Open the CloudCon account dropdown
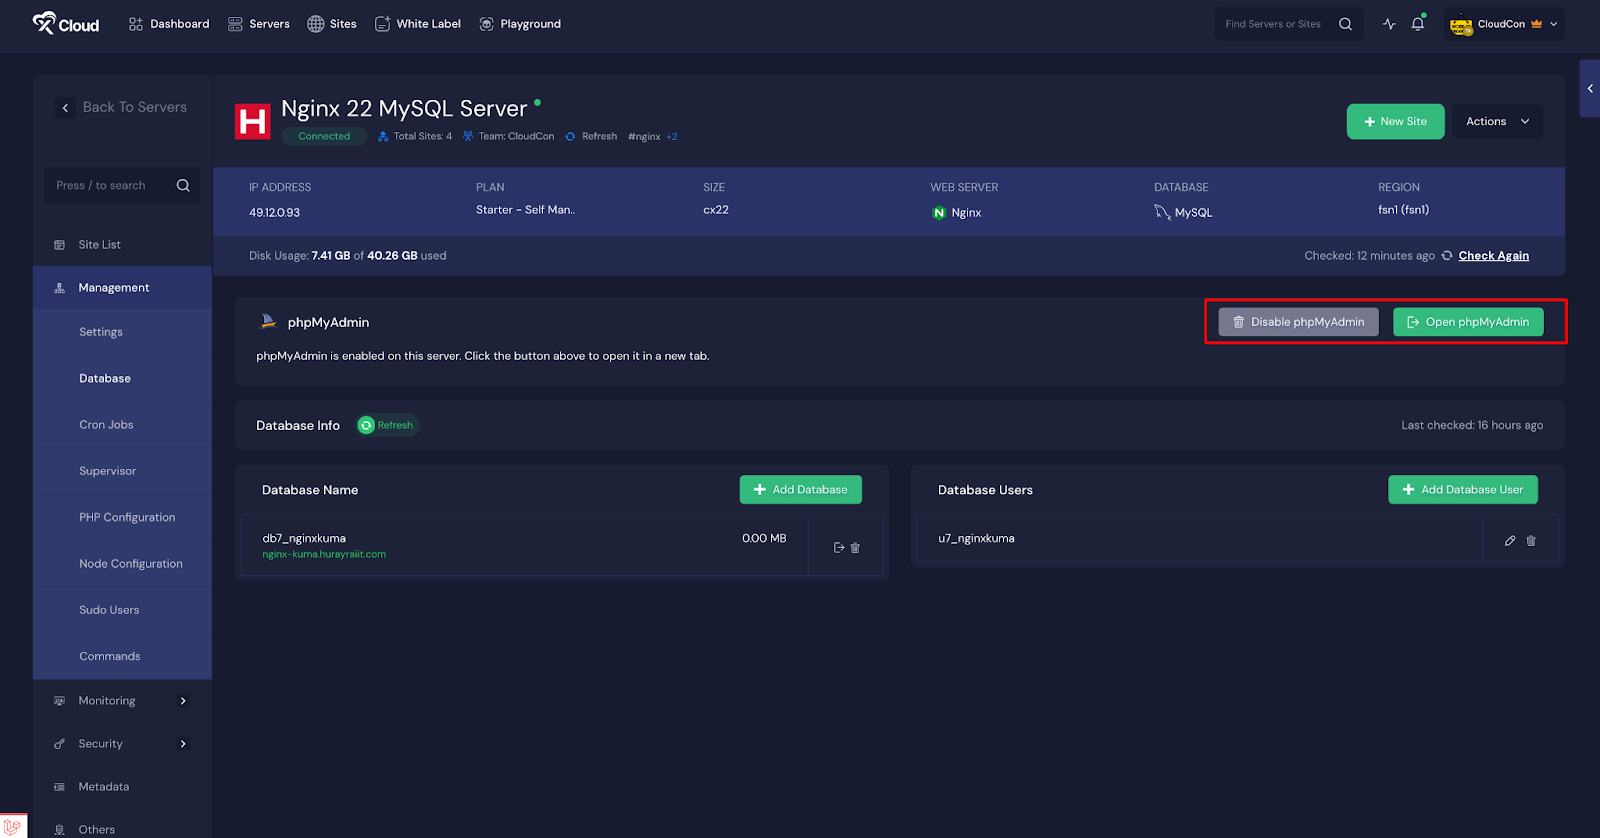This screenshot has width=1600, height=838. (1505, 24)
